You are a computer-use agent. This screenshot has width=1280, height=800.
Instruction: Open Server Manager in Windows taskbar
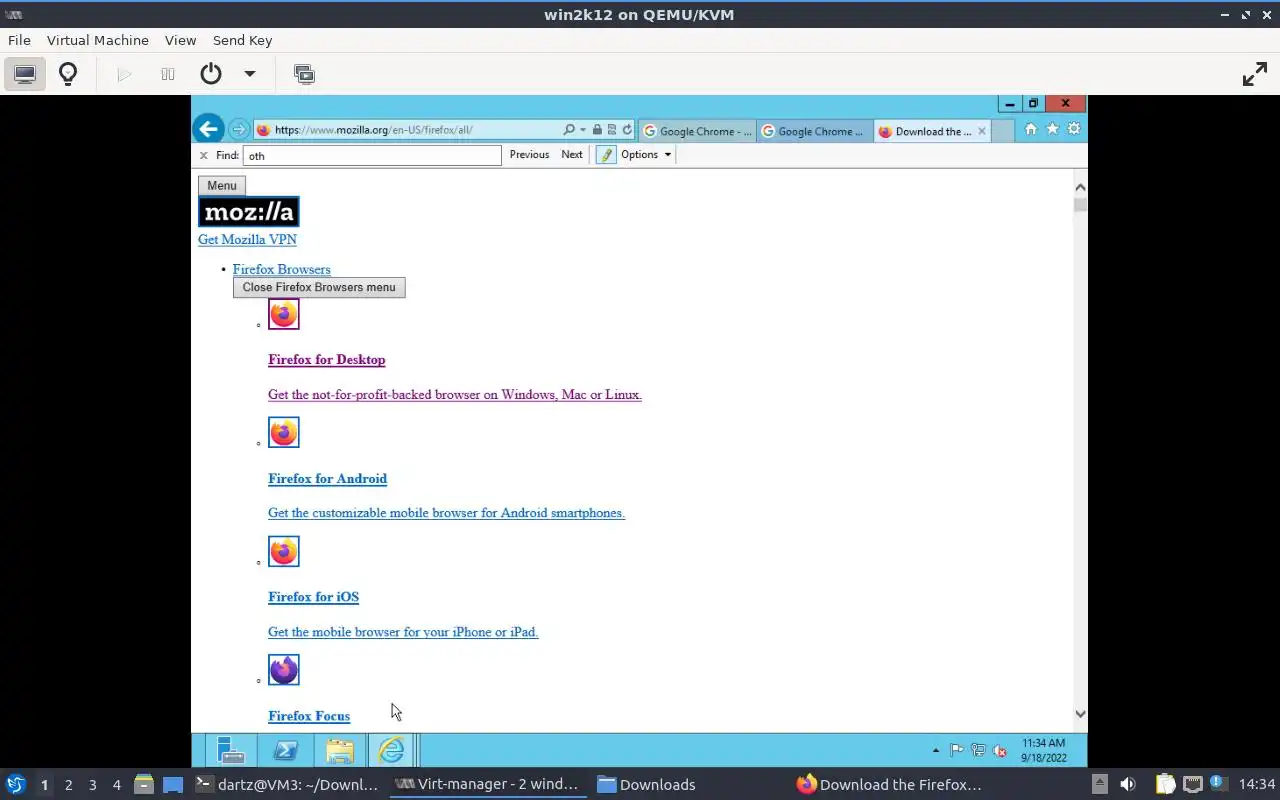click(231, 750)
